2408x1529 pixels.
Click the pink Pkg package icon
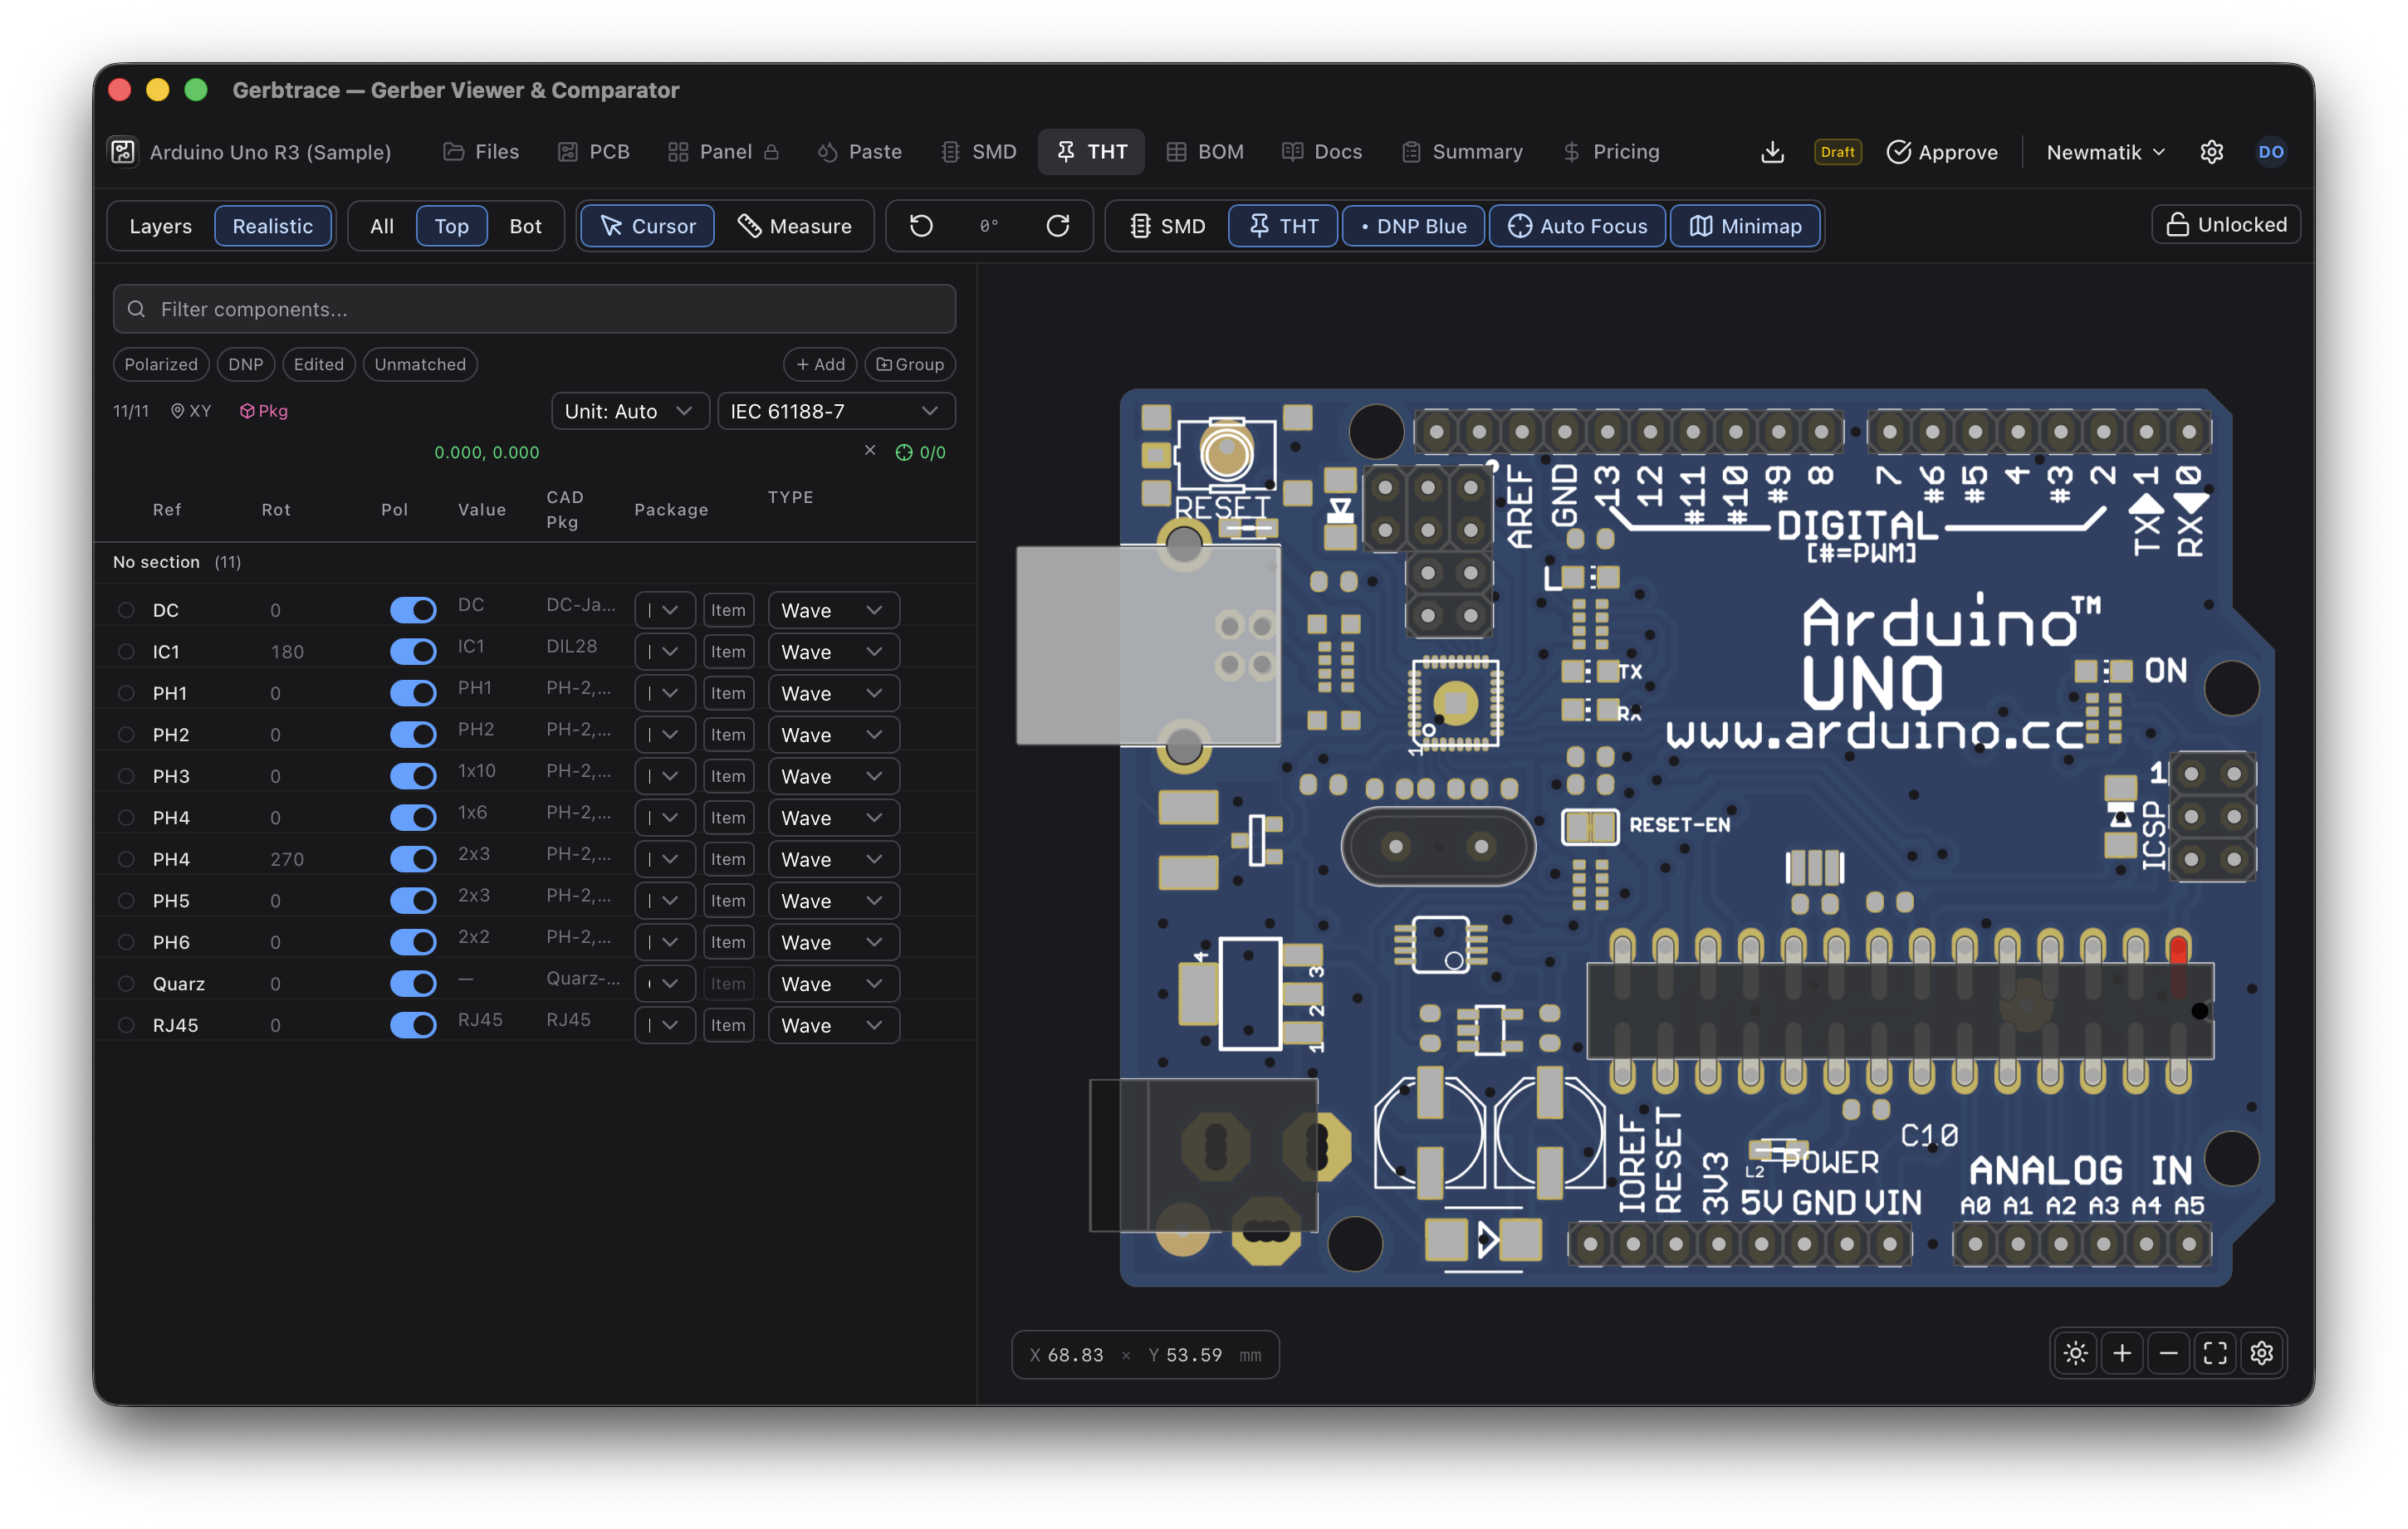coord(264,411)
